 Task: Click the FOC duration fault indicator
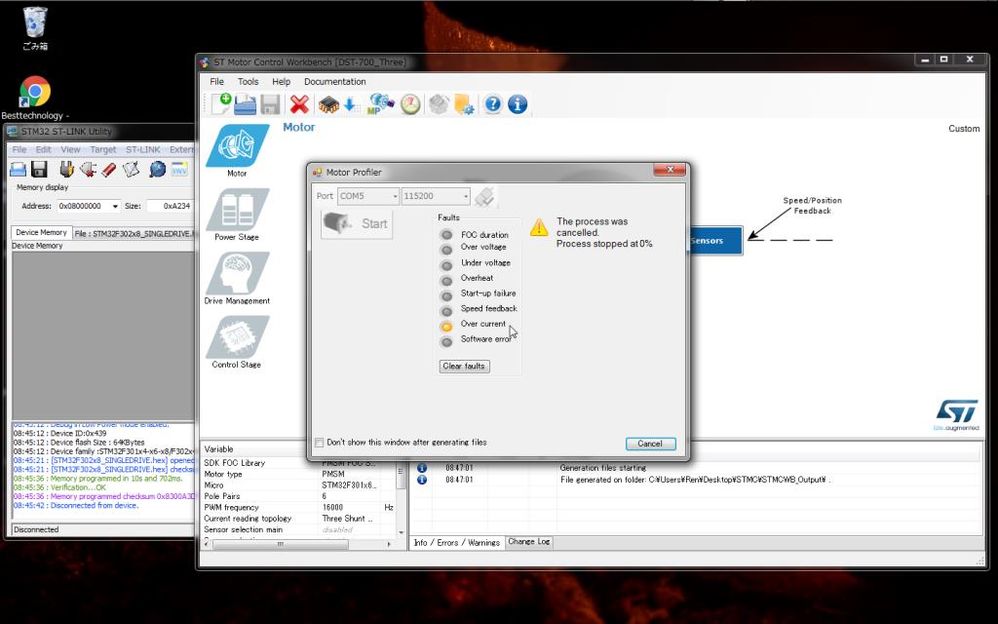(447, 235)
